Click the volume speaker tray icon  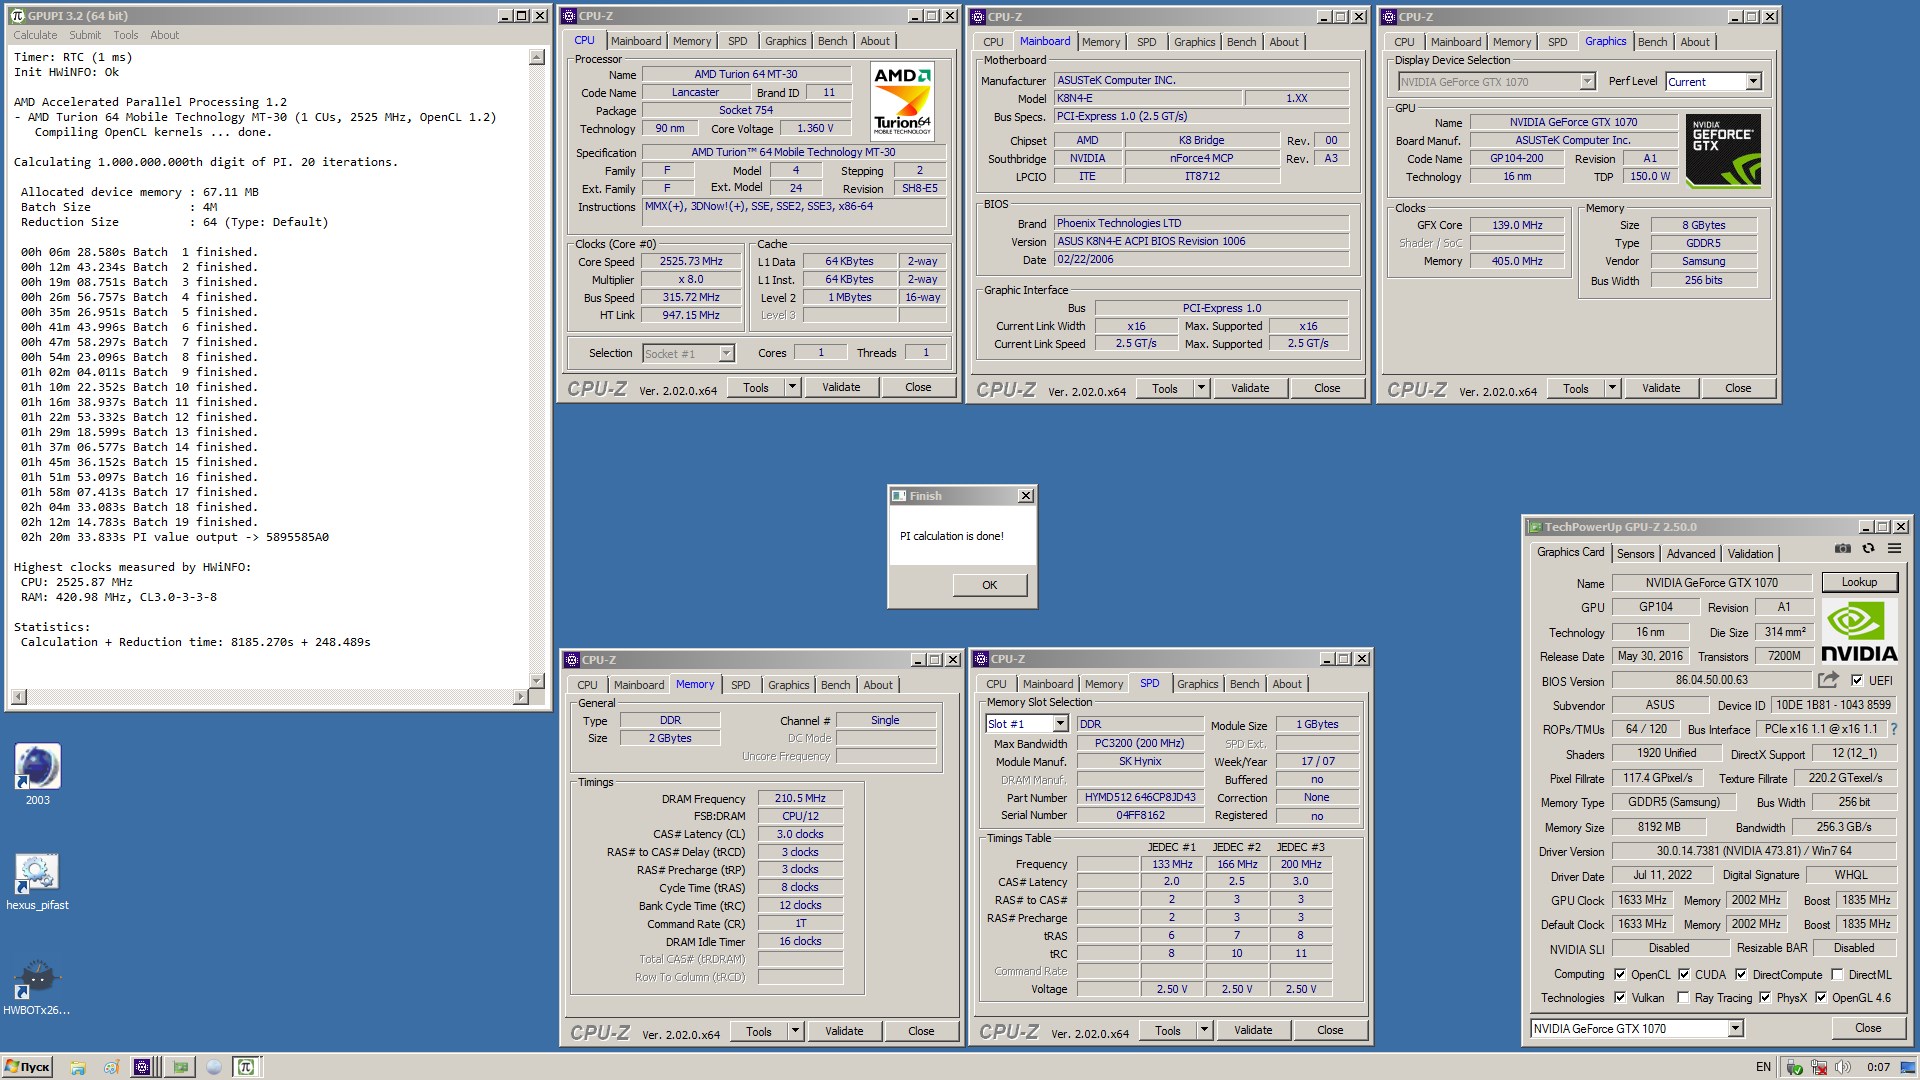[x=1842, y=1067]
